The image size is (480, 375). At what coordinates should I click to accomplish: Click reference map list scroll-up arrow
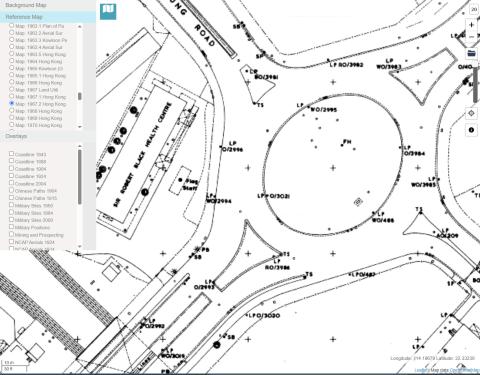[x=80, y=26]
